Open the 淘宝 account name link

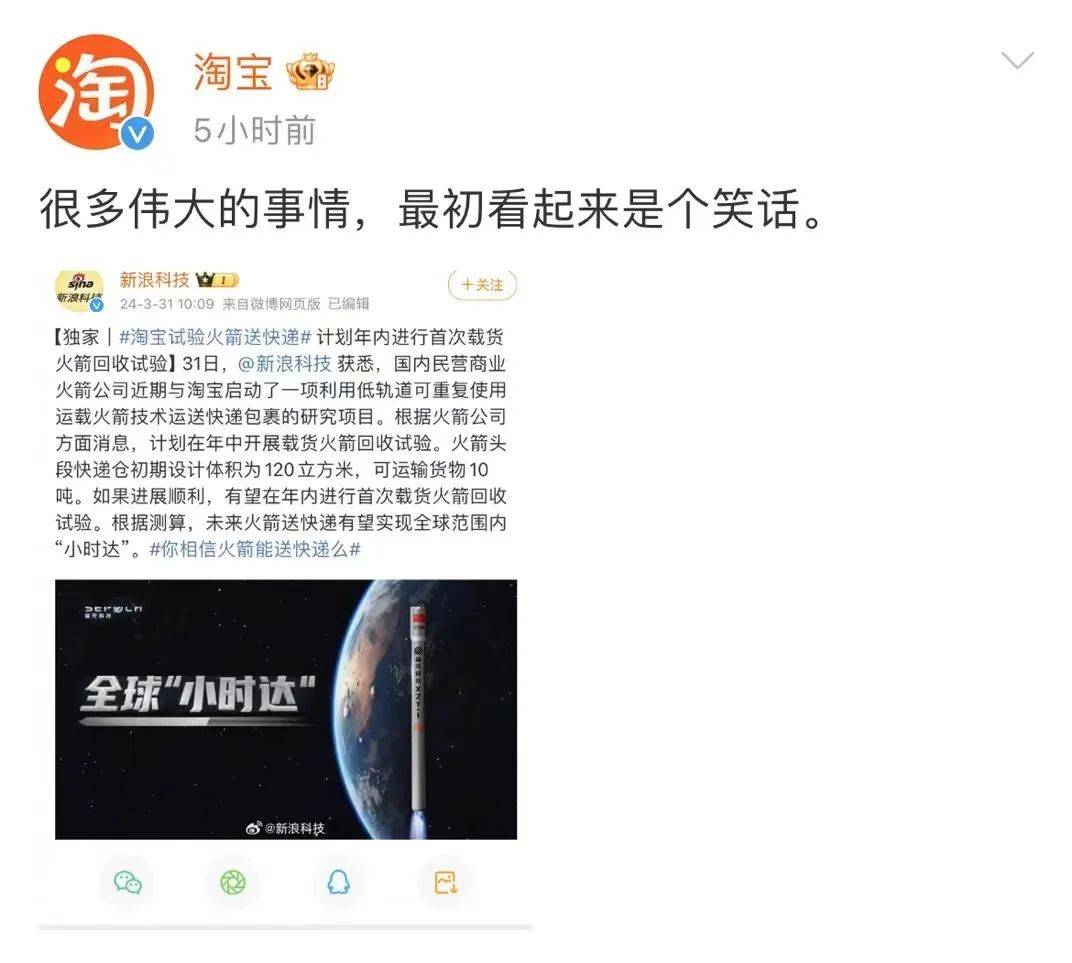click(232, 72)
